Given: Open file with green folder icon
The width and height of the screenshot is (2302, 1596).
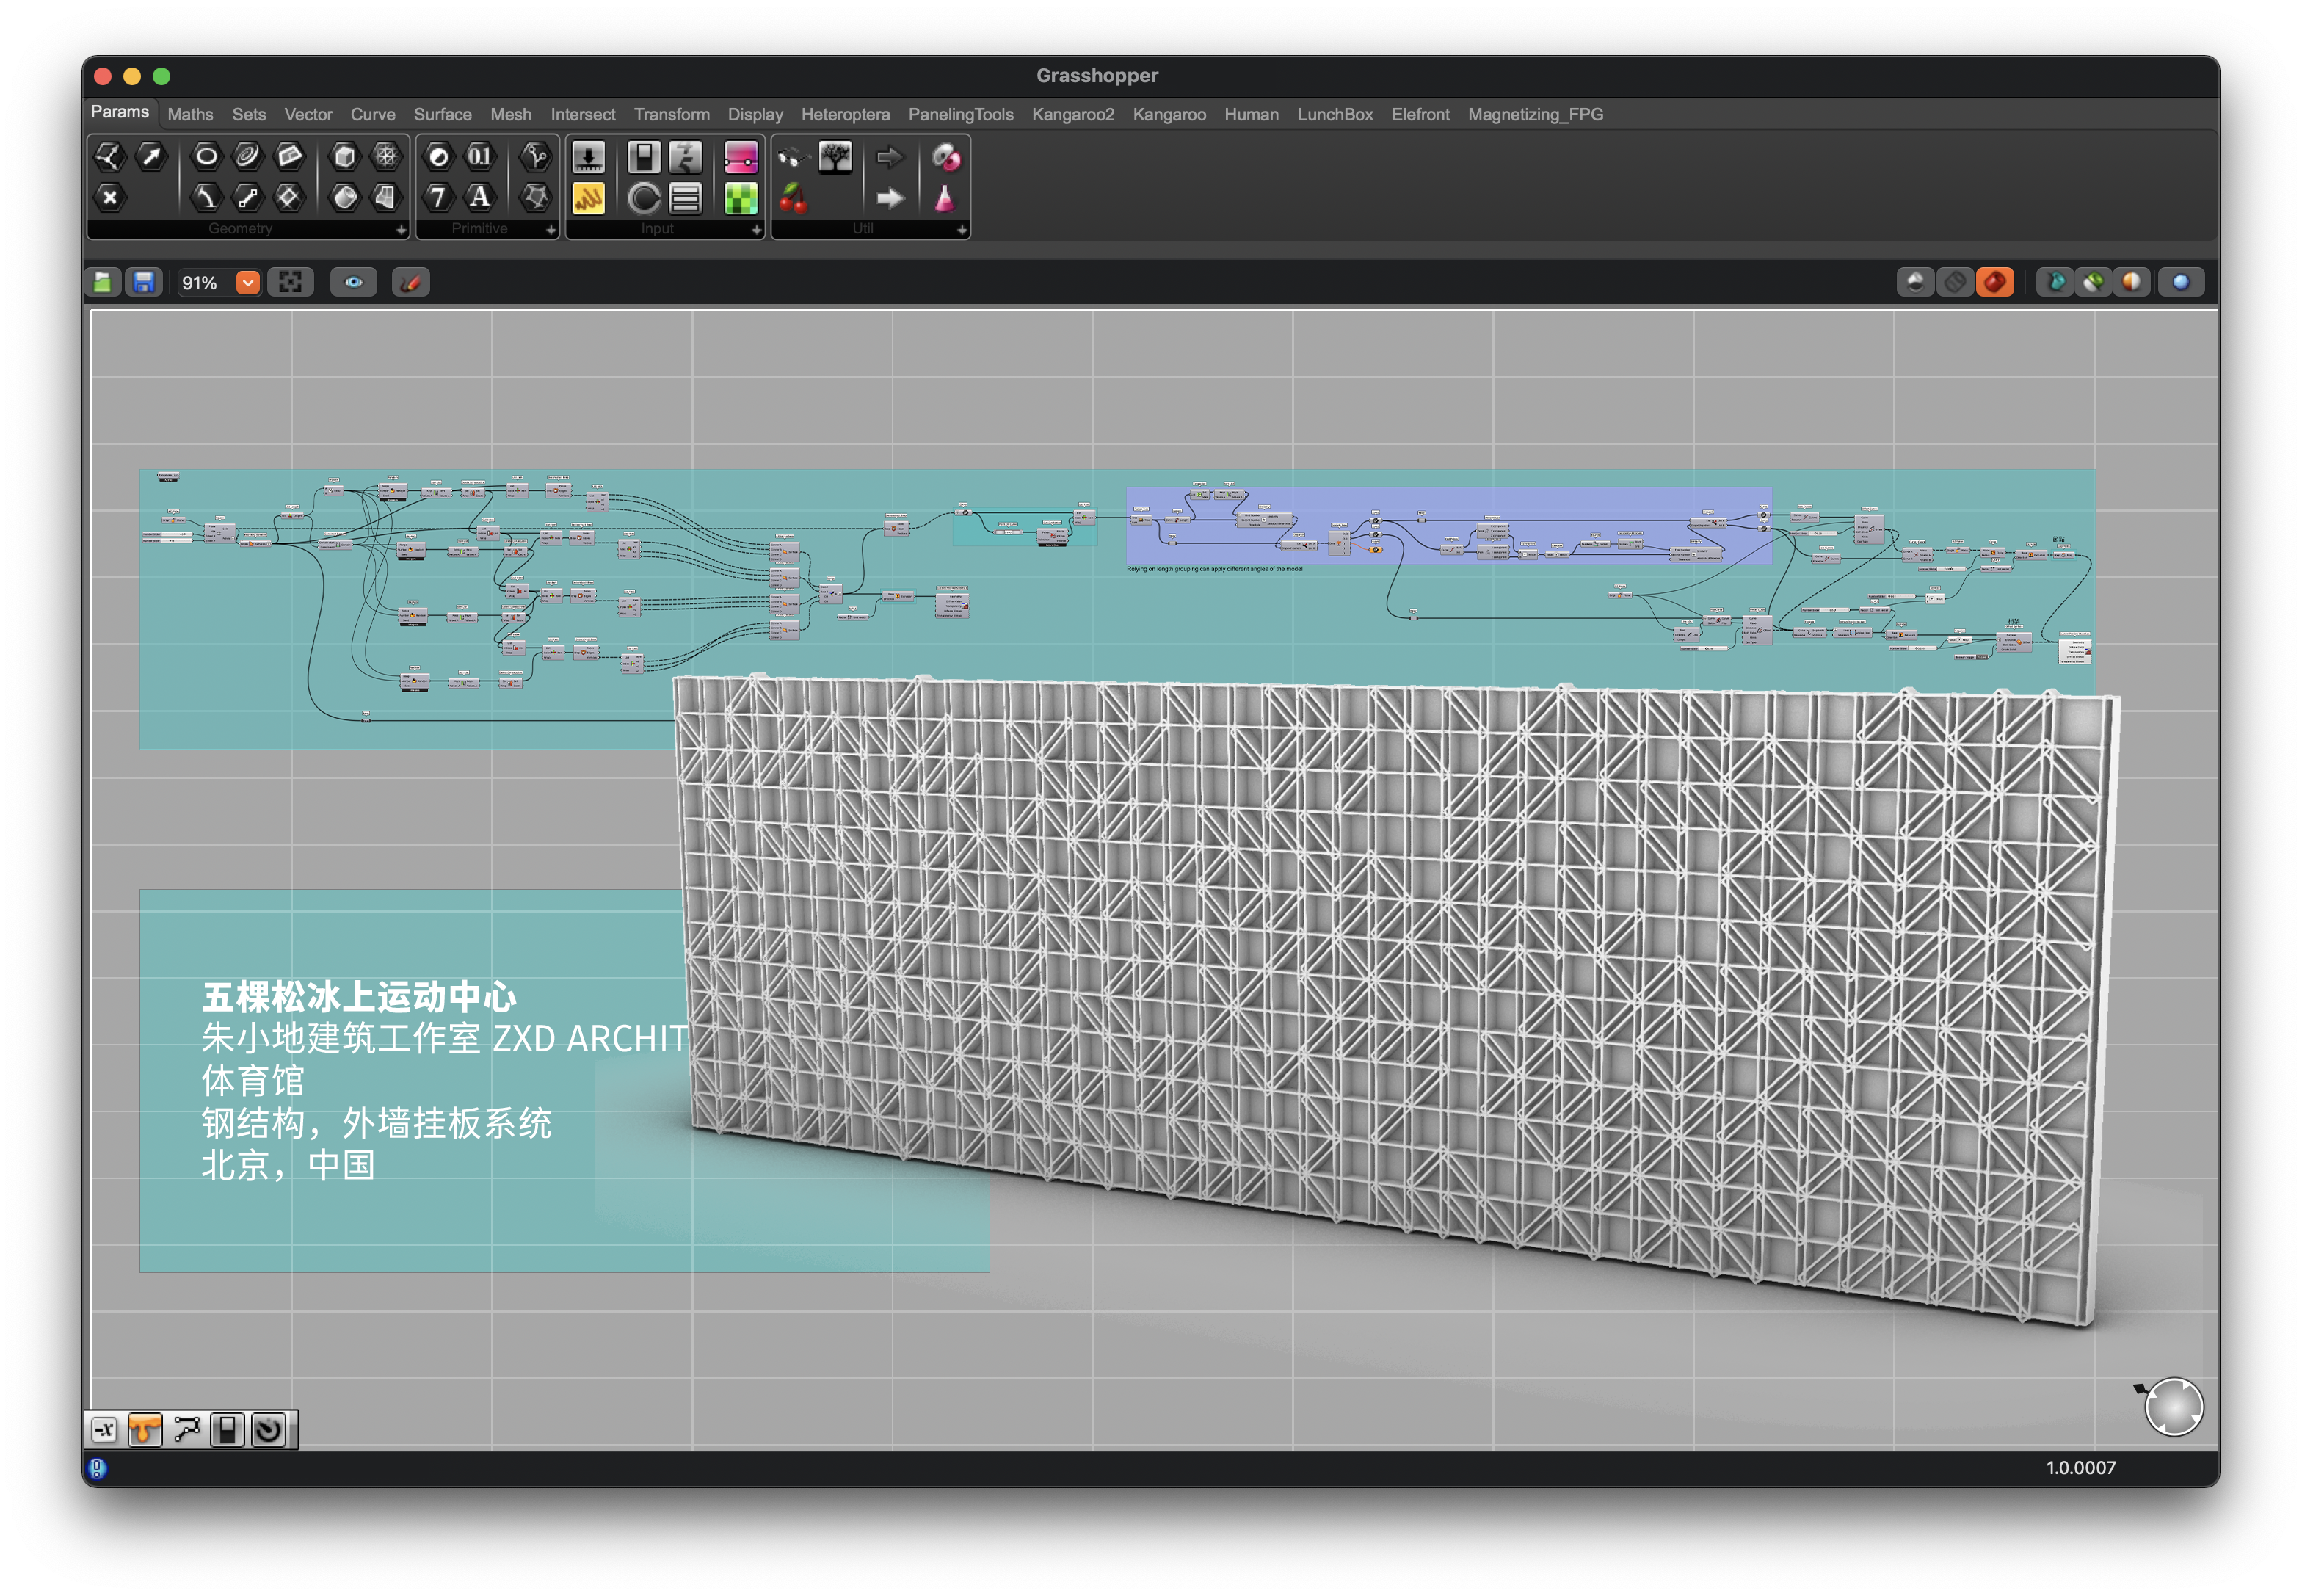Looking at the screenshot, I should coord(103,283).
